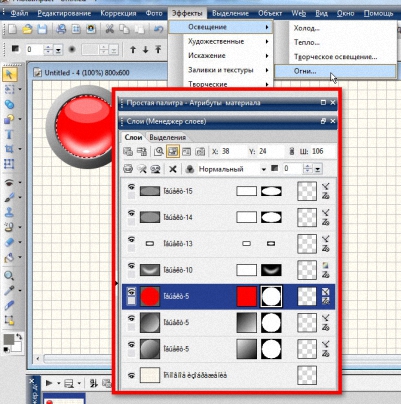Open the Коррекция menu
The width and height of the screenshot is (401, 404).
pos(118,13)
